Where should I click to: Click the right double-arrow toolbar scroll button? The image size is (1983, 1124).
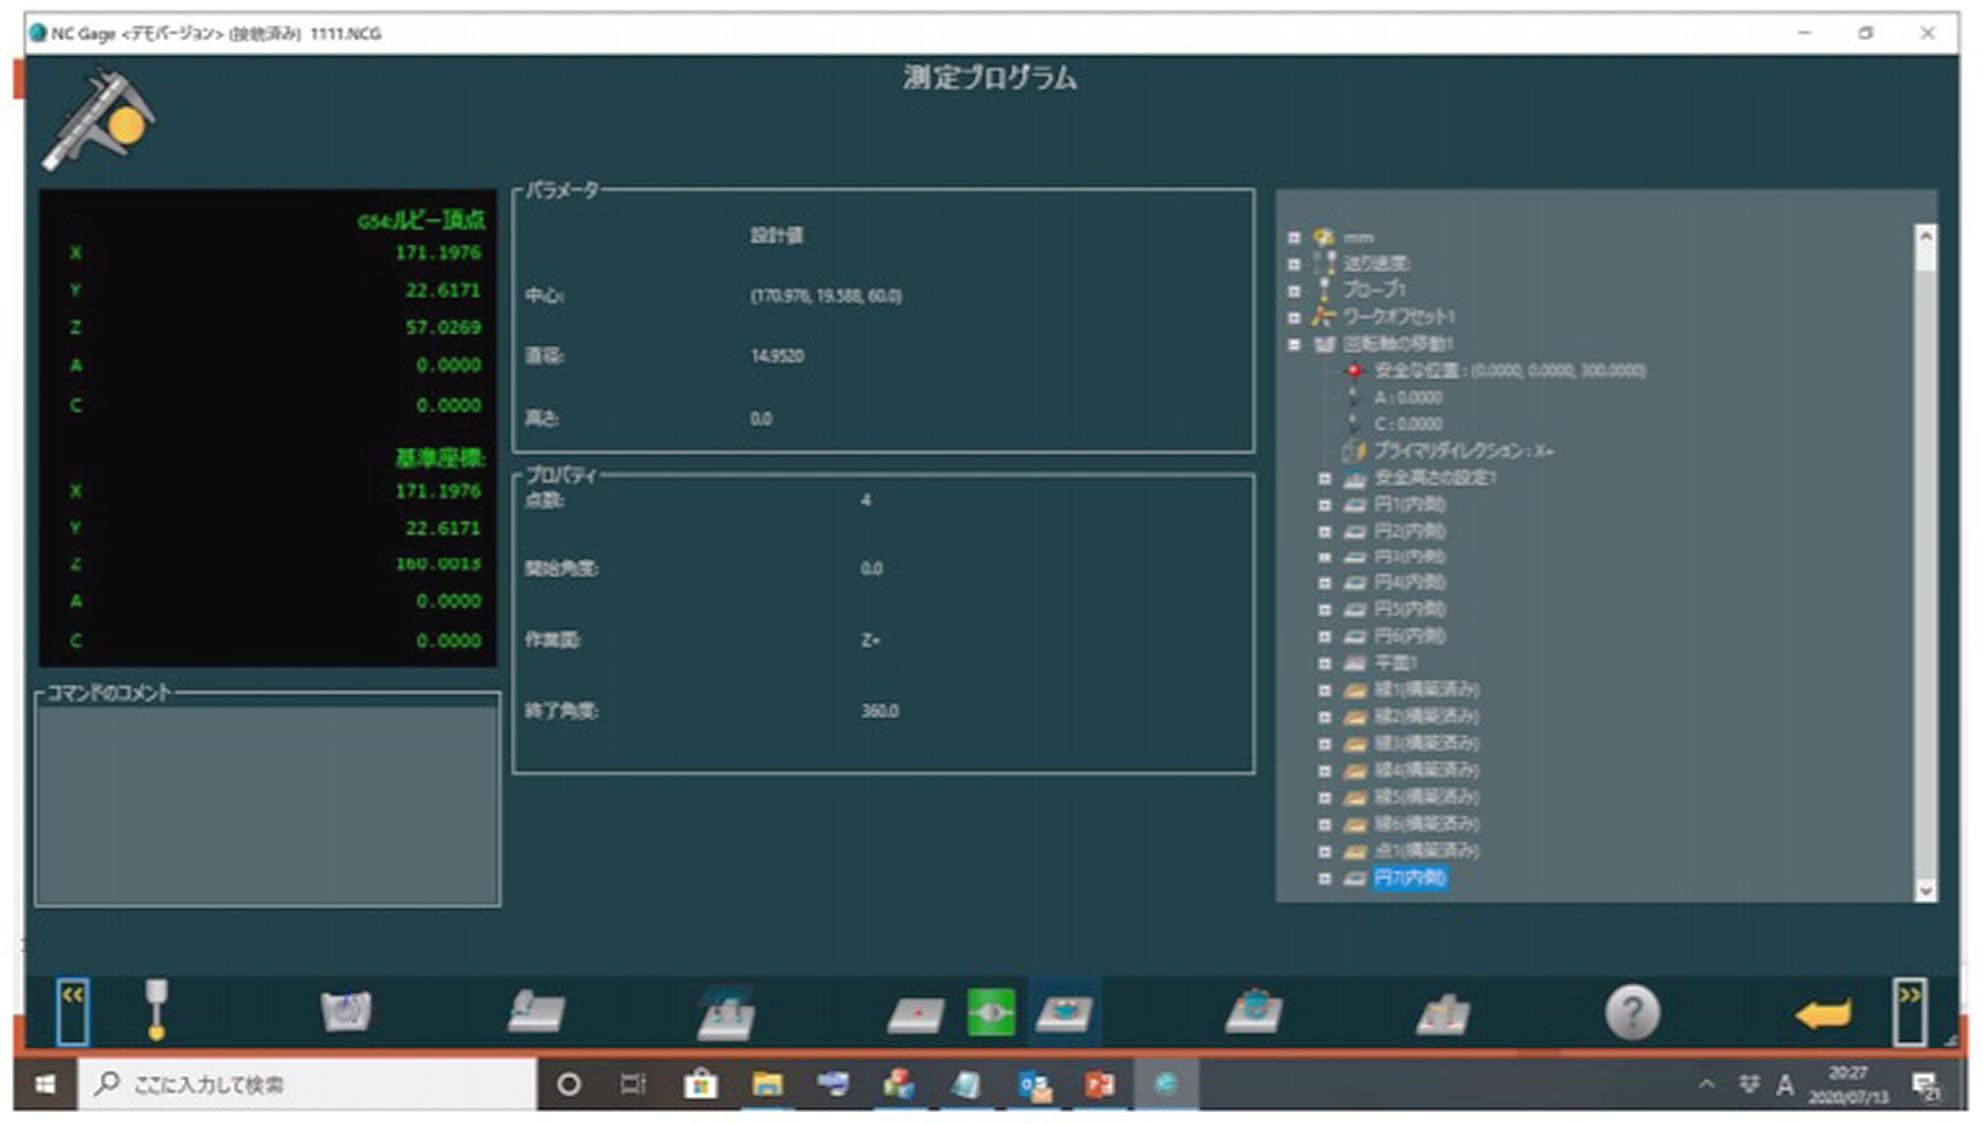coord(1909,1012)
